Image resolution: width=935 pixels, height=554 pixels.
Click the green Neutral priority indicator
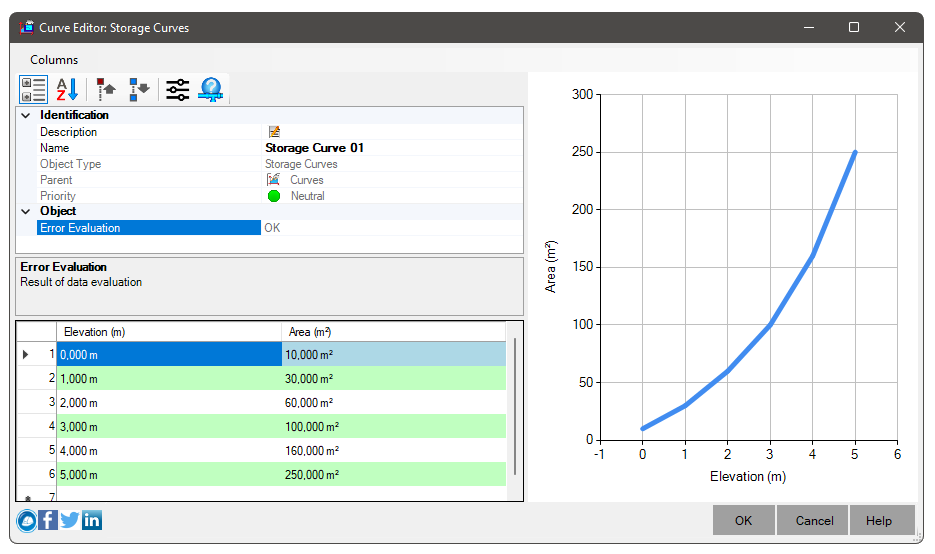tap(274, 196)
